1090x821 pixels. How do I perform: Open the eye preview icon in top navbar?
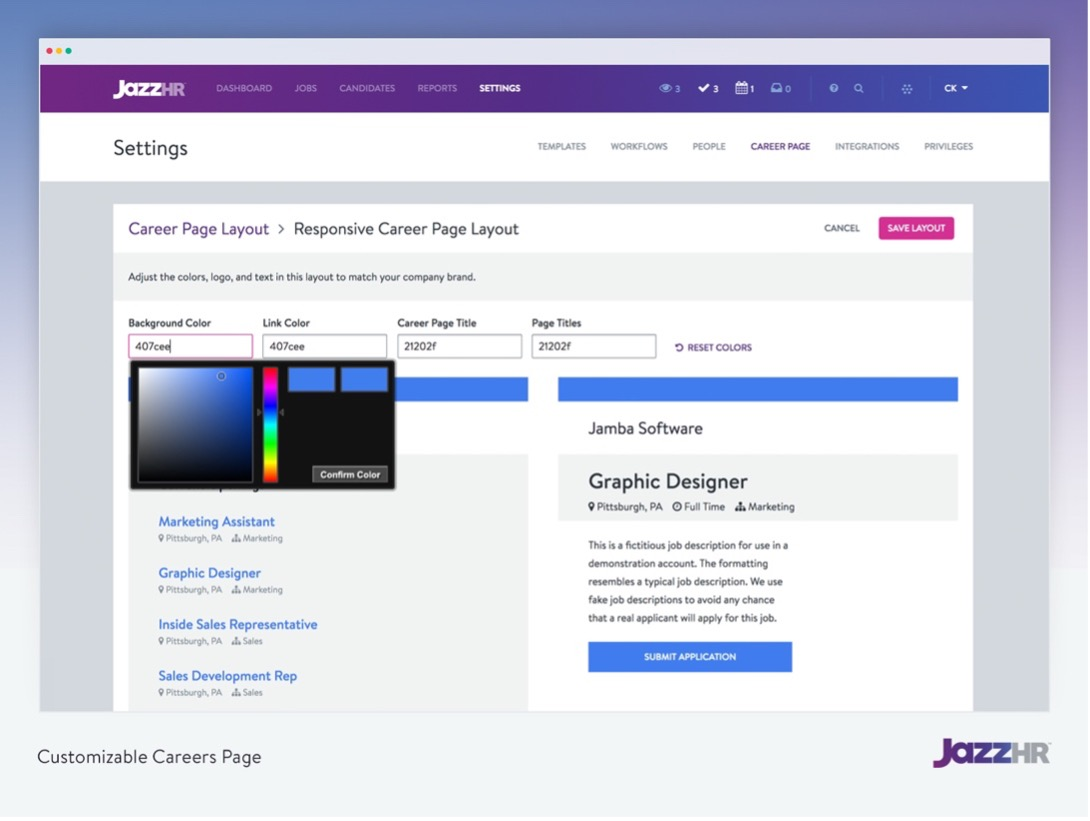tap(667, 88)
